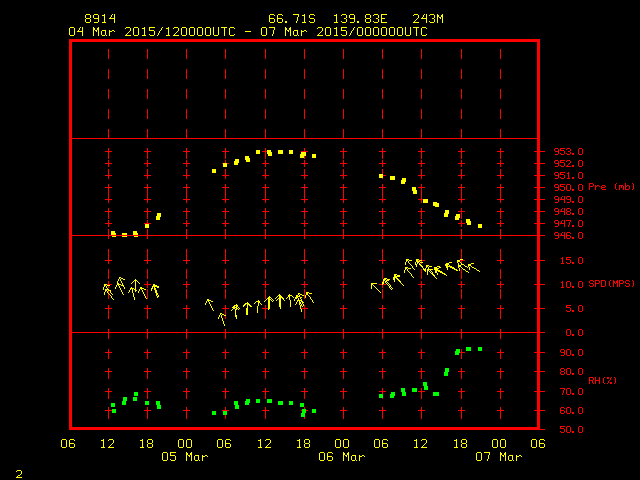Click the latitude 66.71S label
The image size is (640, 480).
[x=292, y=19]
